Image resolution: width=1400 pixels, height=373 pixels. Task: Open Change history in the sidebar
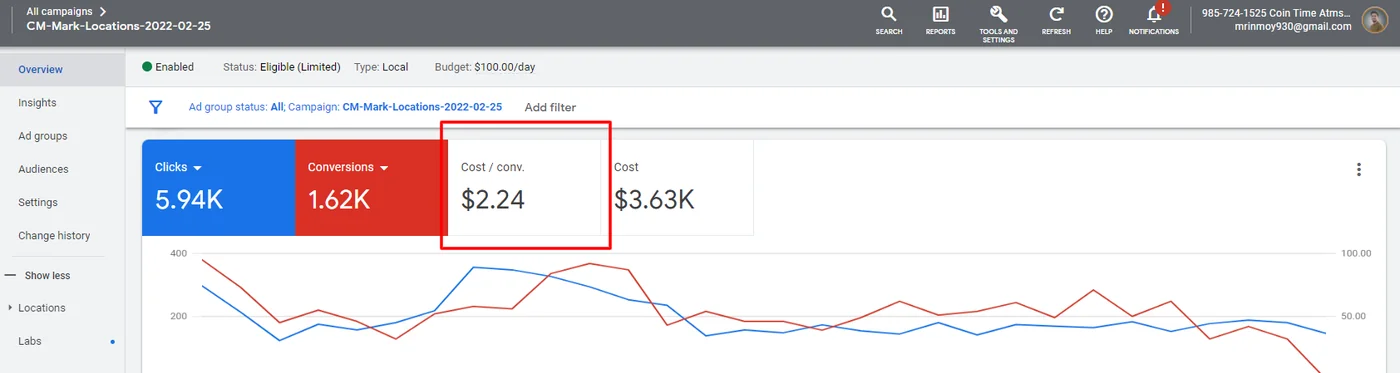(x=54, y=236)
